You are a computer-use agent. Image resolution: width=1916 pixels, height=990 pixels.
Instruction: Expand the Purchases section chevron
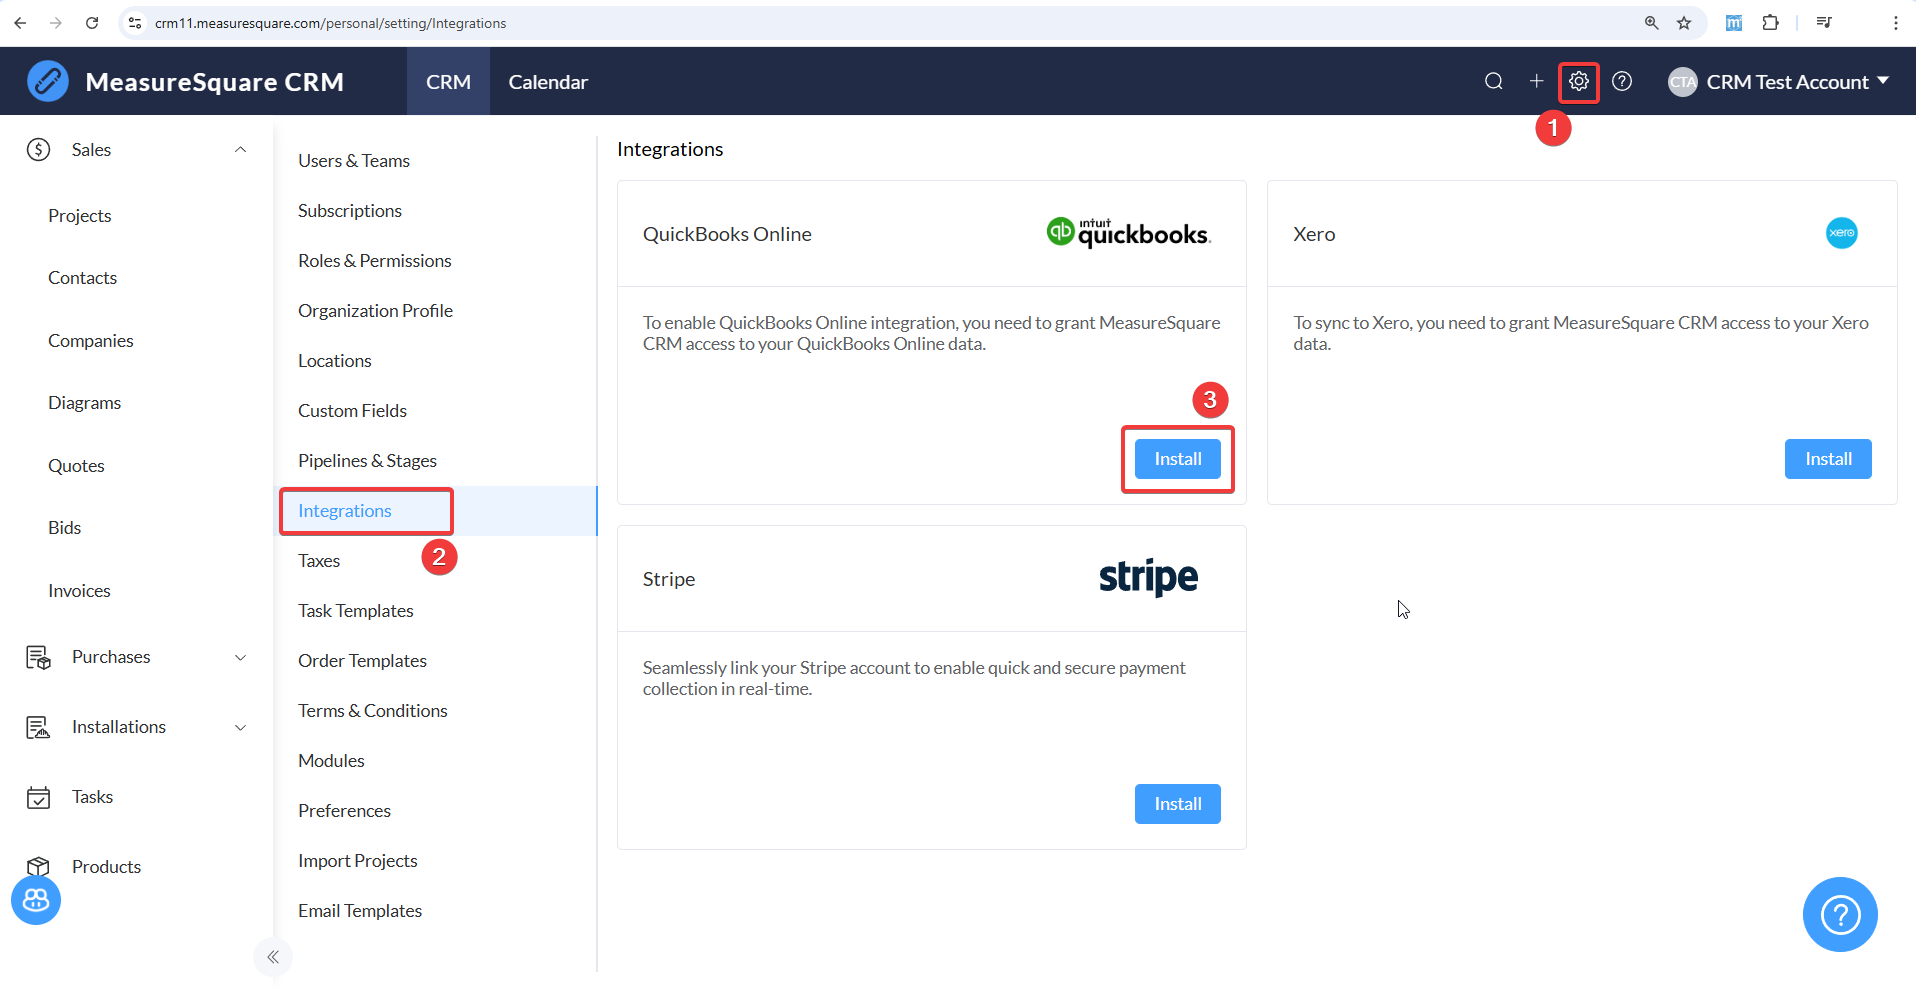pyautogui.click(x=240, y=657)
